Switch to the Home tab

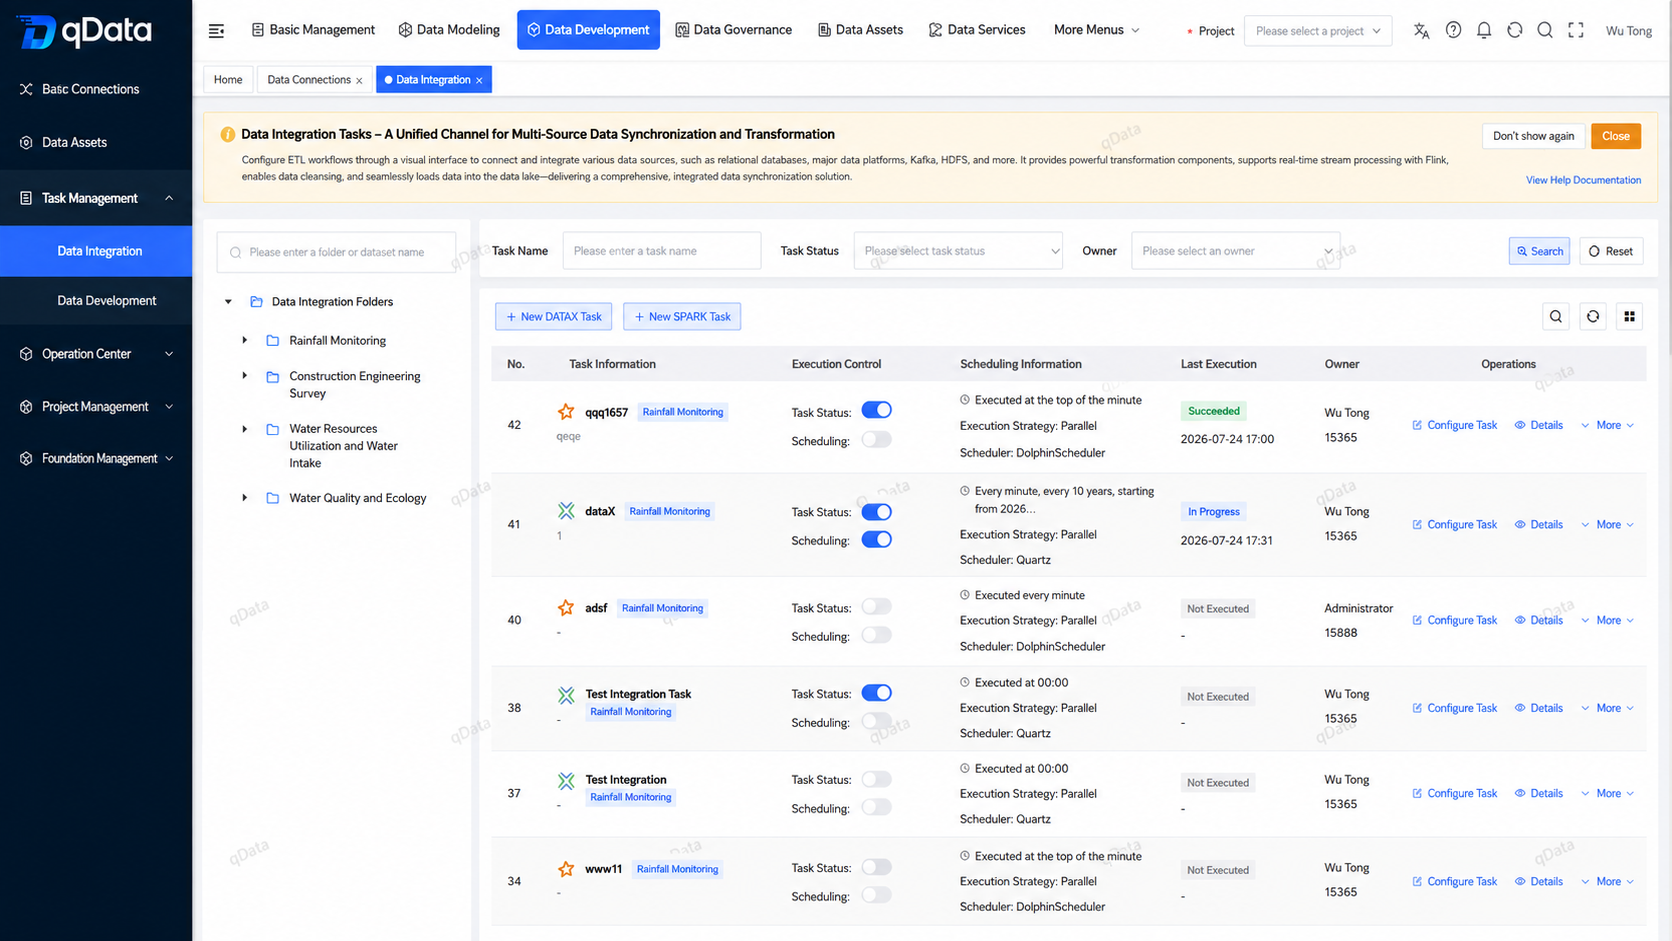pyautogui.click(x=228, y=80)
